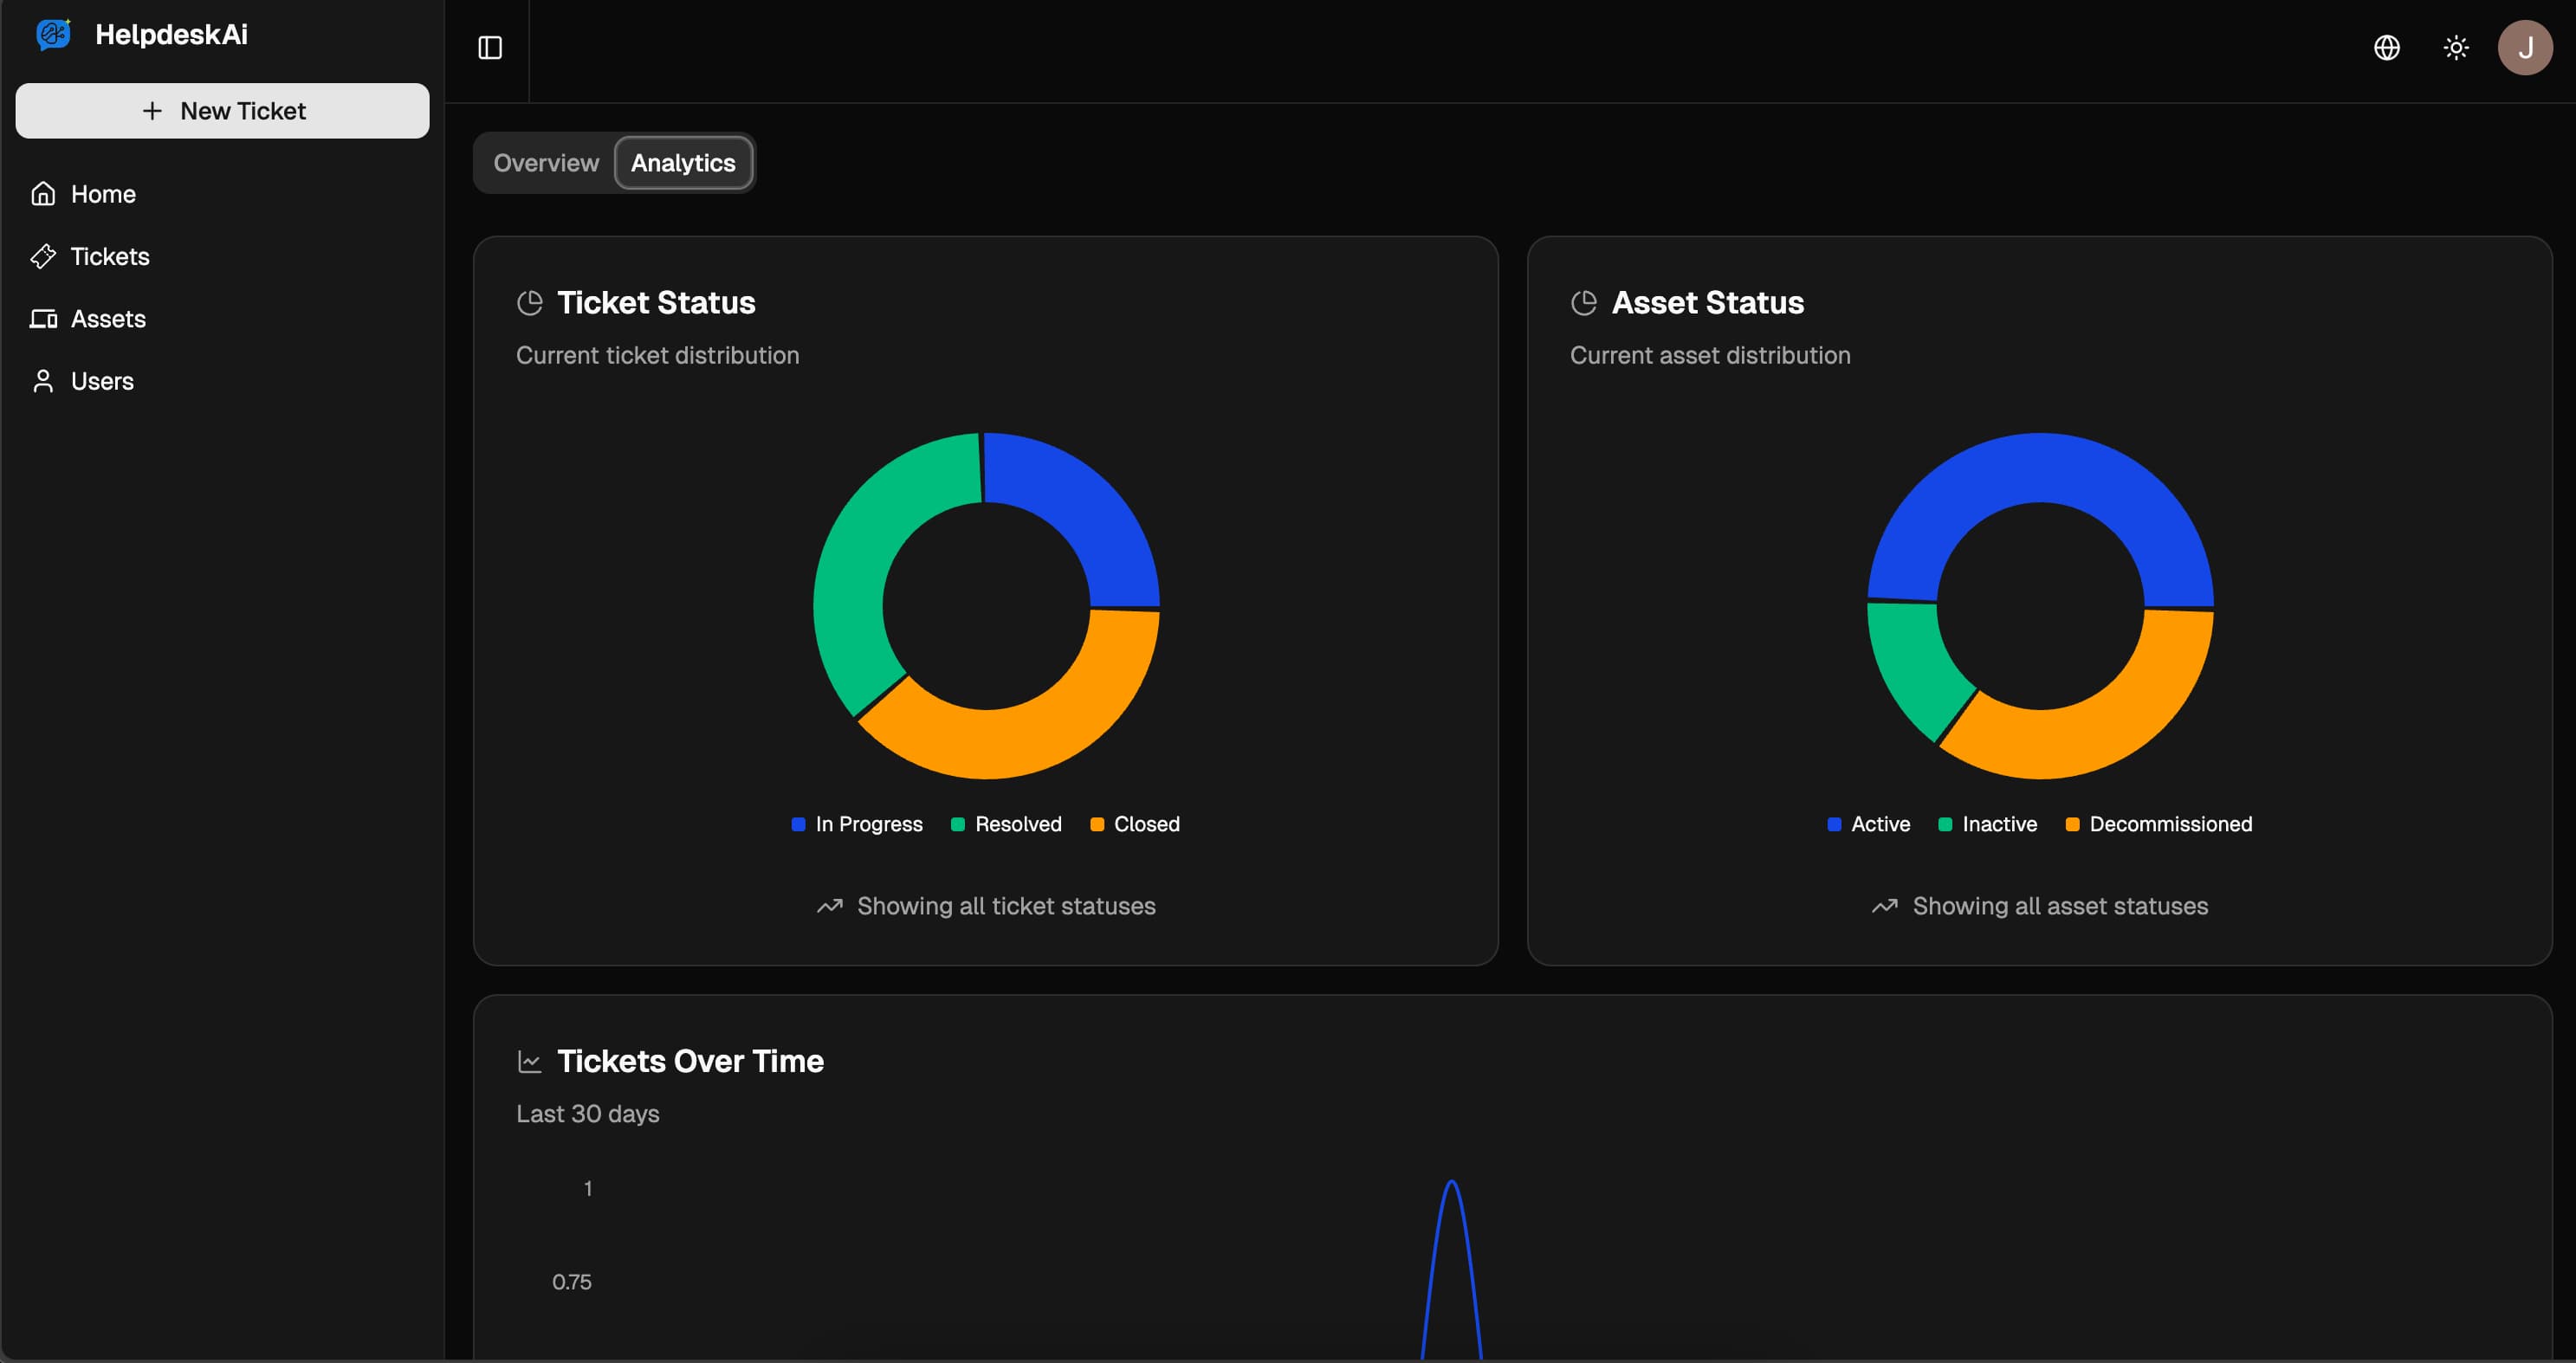Click the HelpdeskAi logo icon
Image resolution: width=2576 pixels, height=1363 pixels.
point(53,34)
